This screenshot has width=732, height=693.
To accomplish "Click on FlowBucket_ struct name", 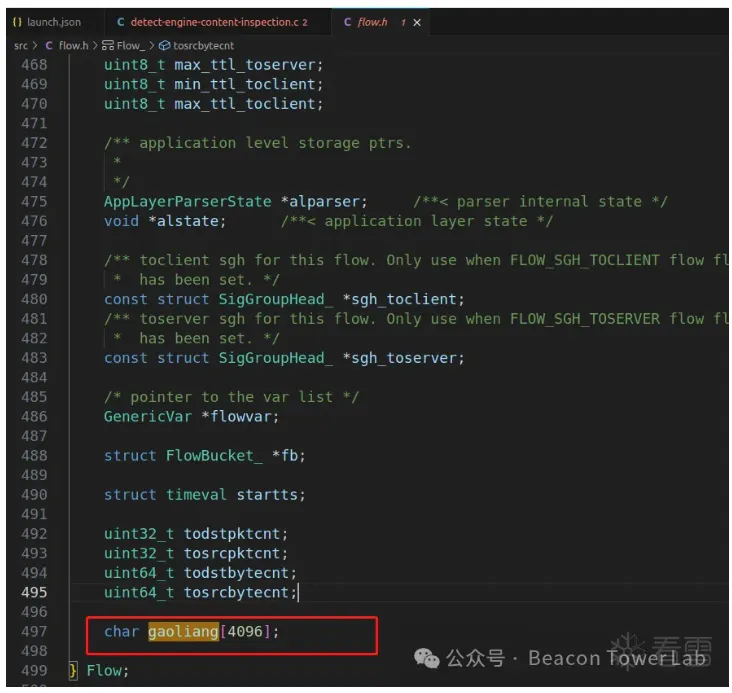I will 214,455.
